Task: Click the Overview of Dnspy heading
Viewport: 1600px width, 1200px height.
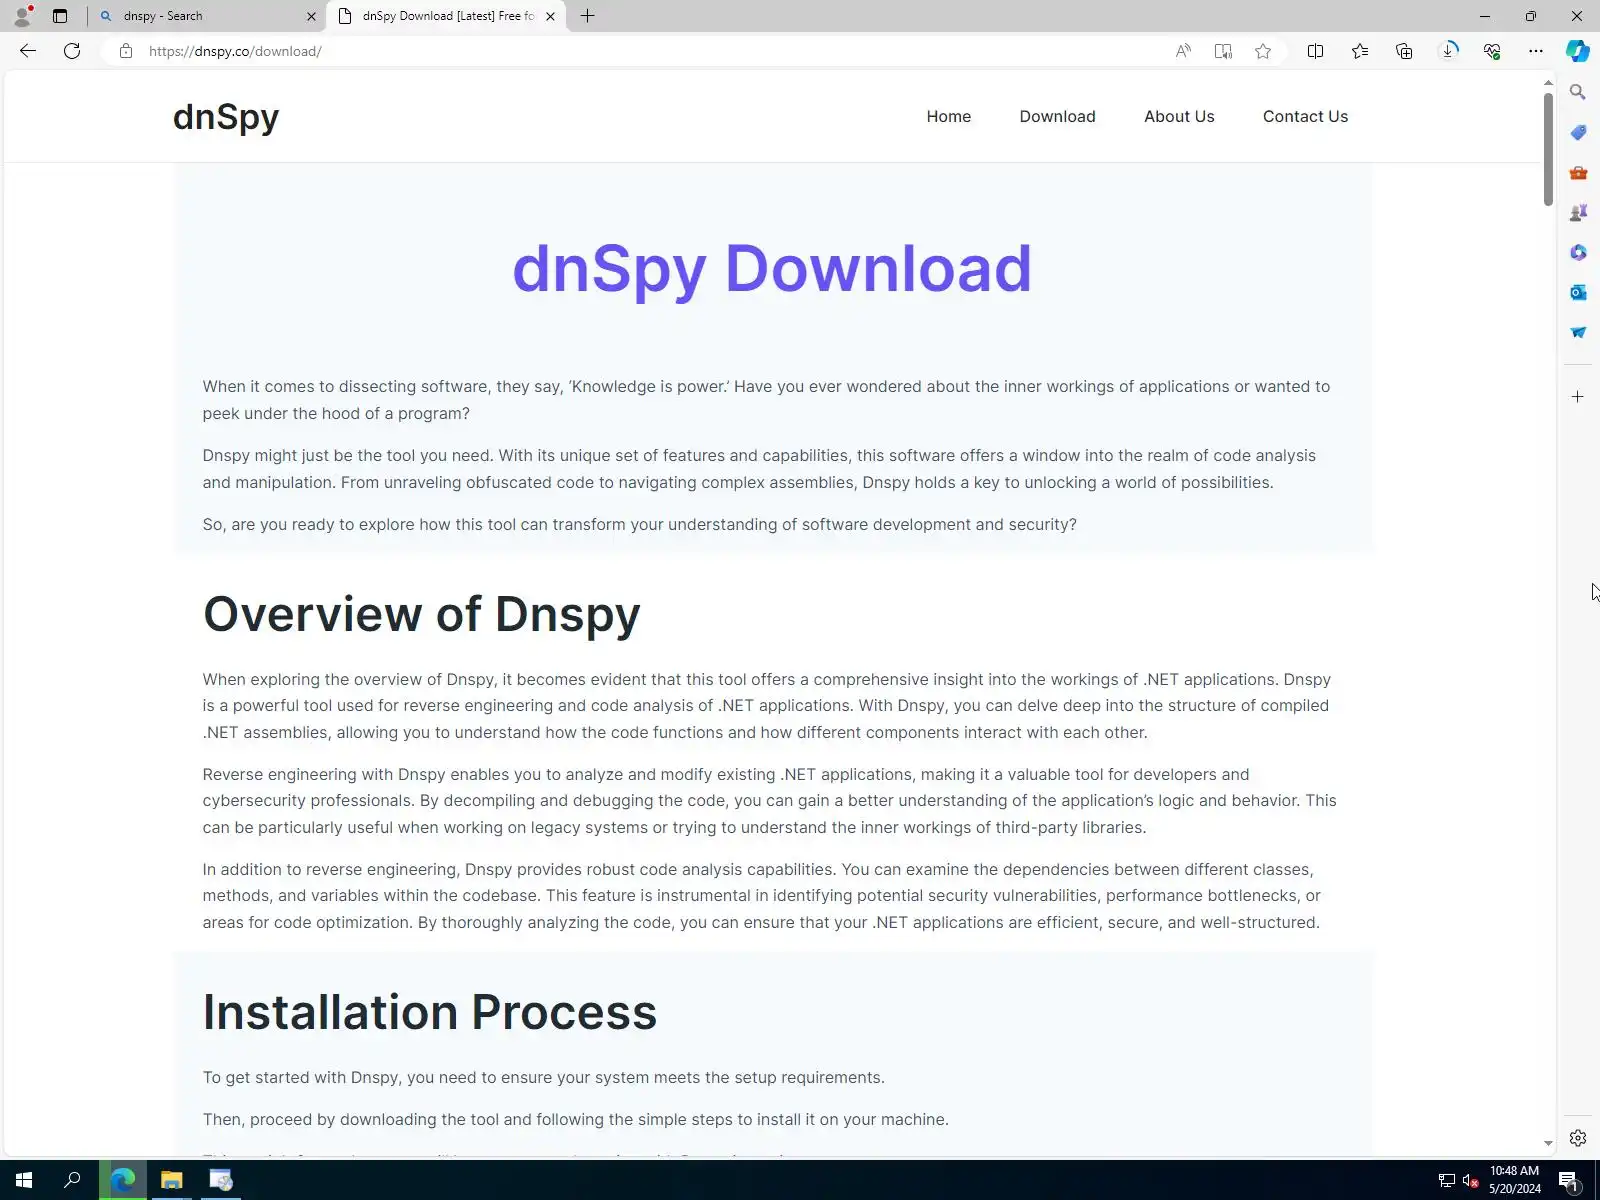Action: (x=421, y=614)
